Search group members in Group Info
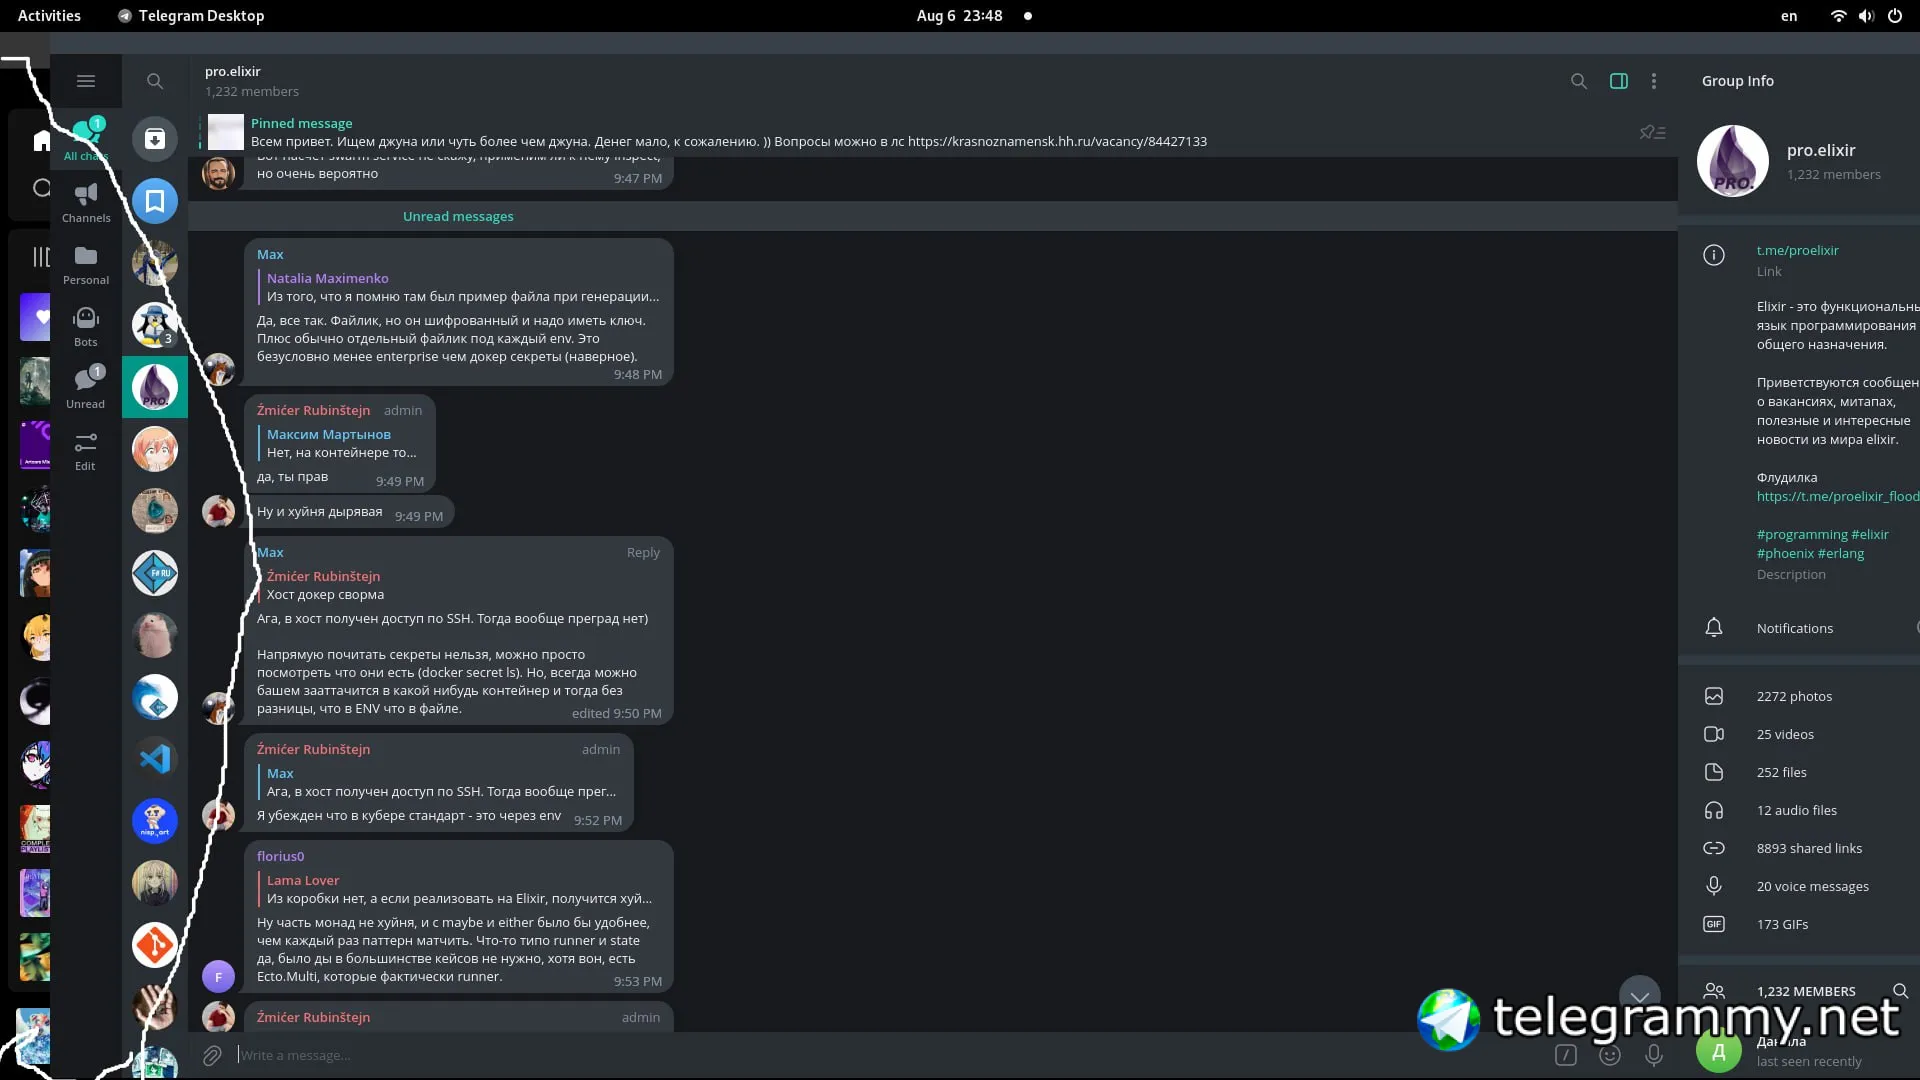 (x=1900, y=991)
